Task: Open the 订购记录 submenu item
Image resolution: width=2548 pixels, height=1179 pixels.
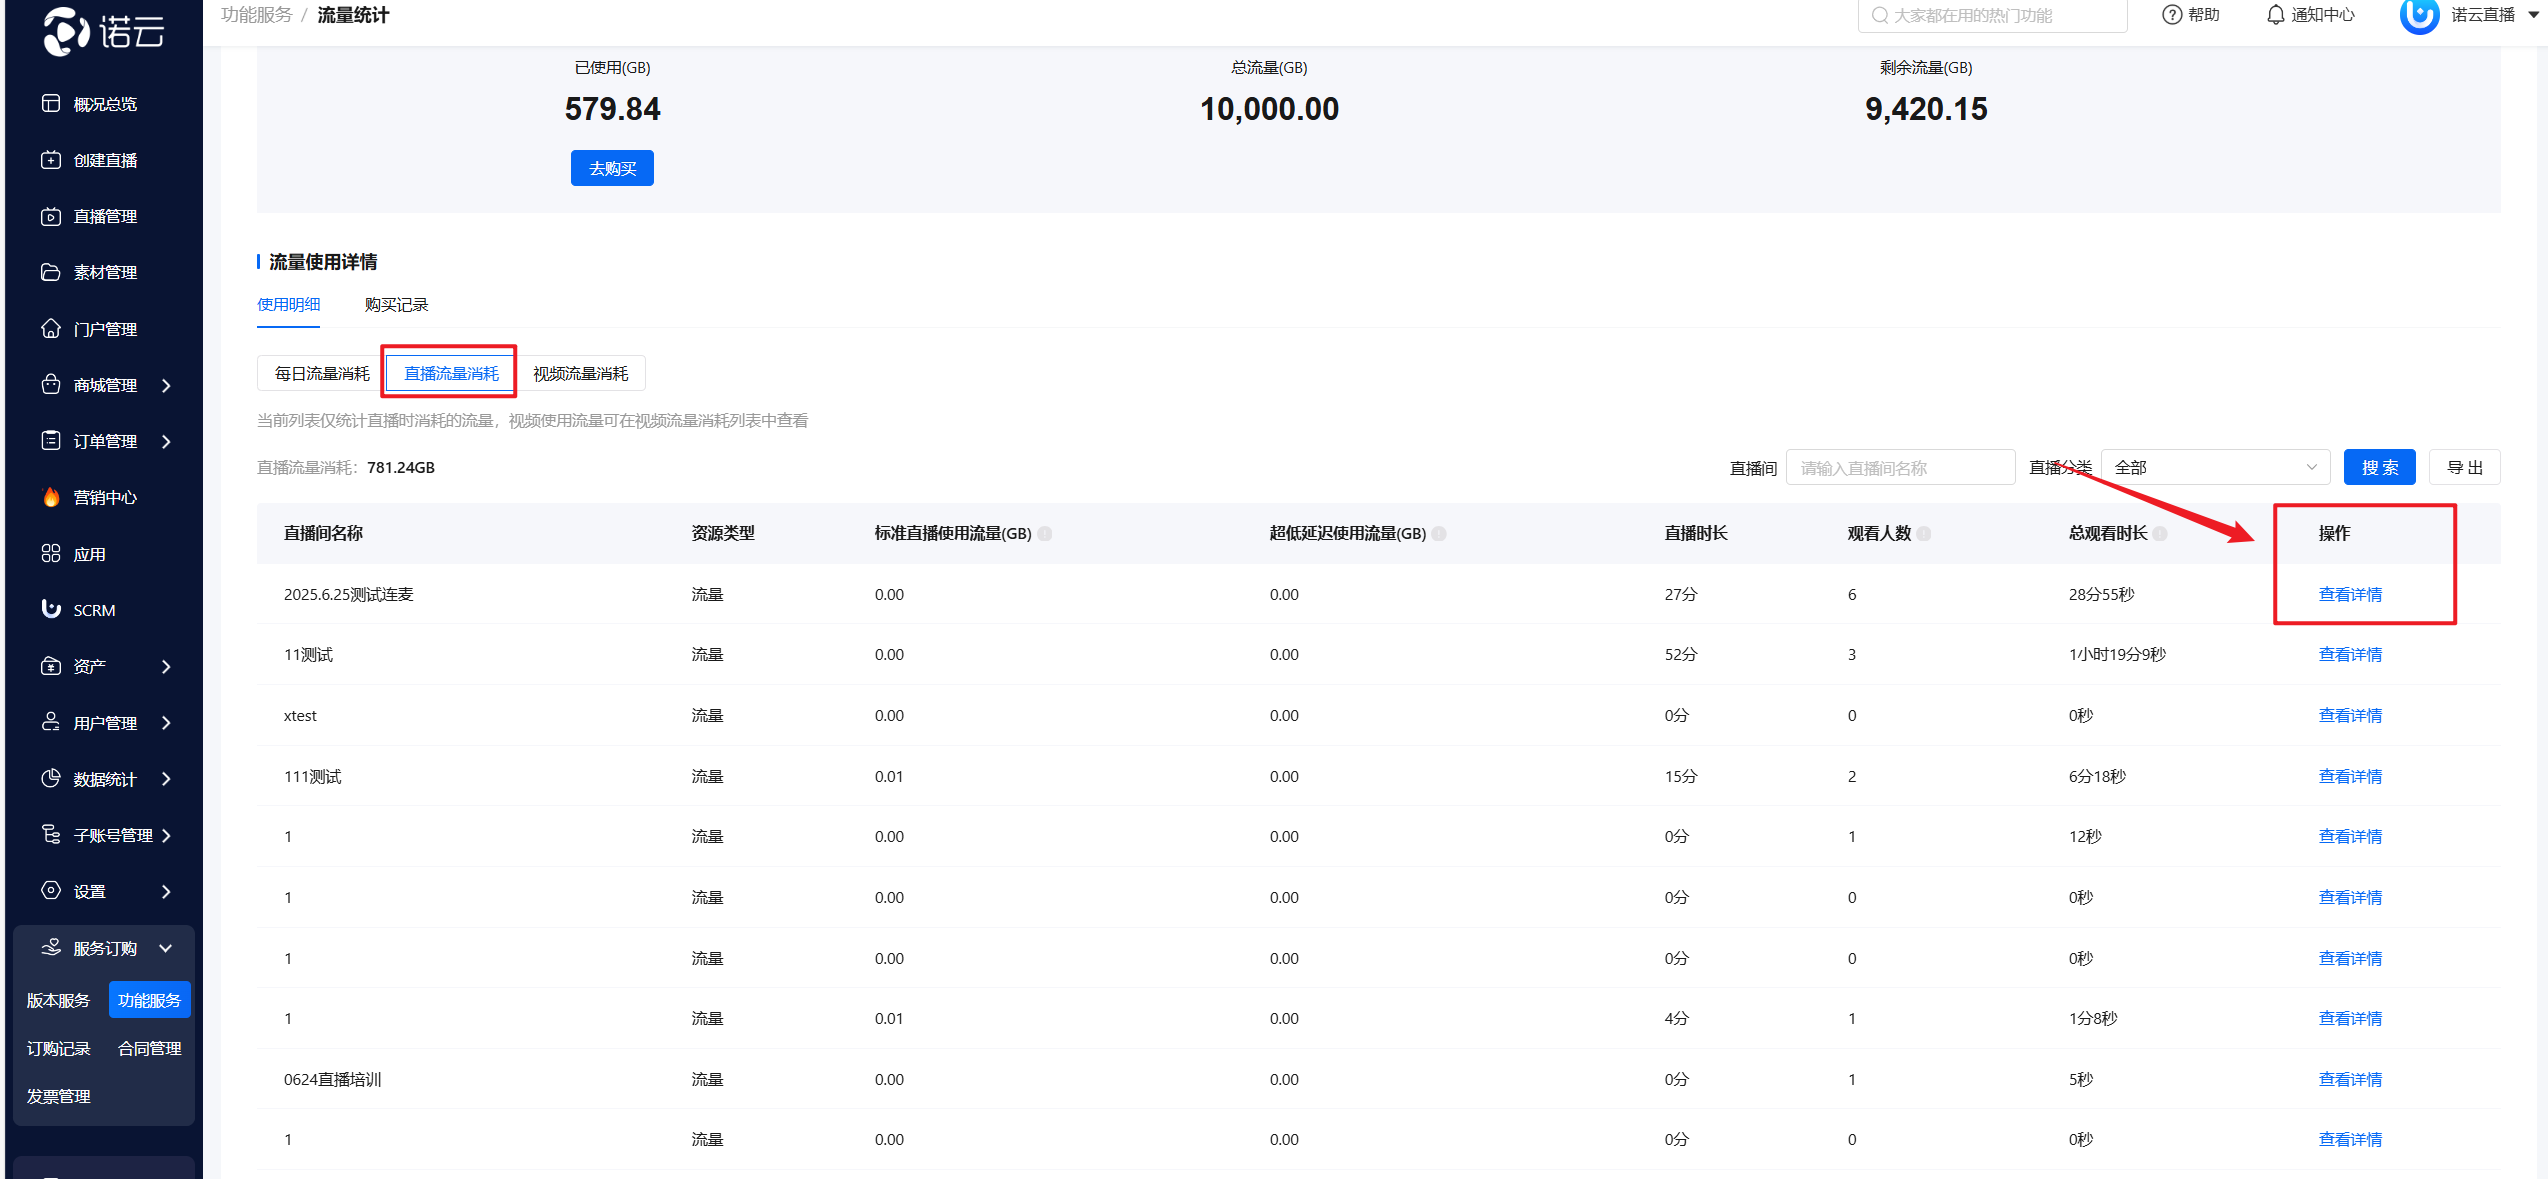Action: [x=59, y=1048]
